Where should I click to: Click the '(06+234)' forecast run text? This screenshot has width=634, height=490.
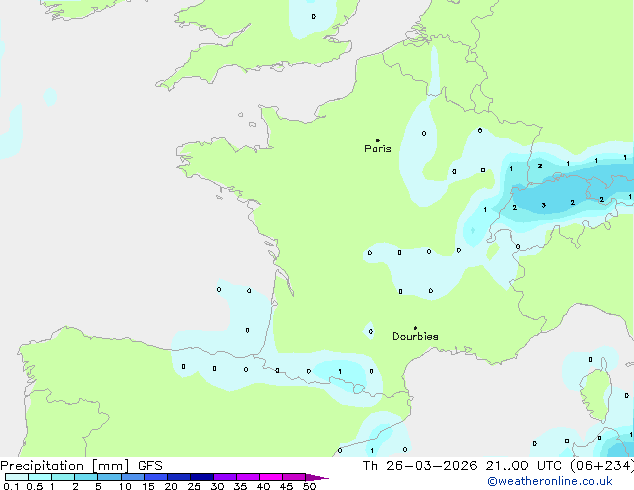tap(602, 466)
